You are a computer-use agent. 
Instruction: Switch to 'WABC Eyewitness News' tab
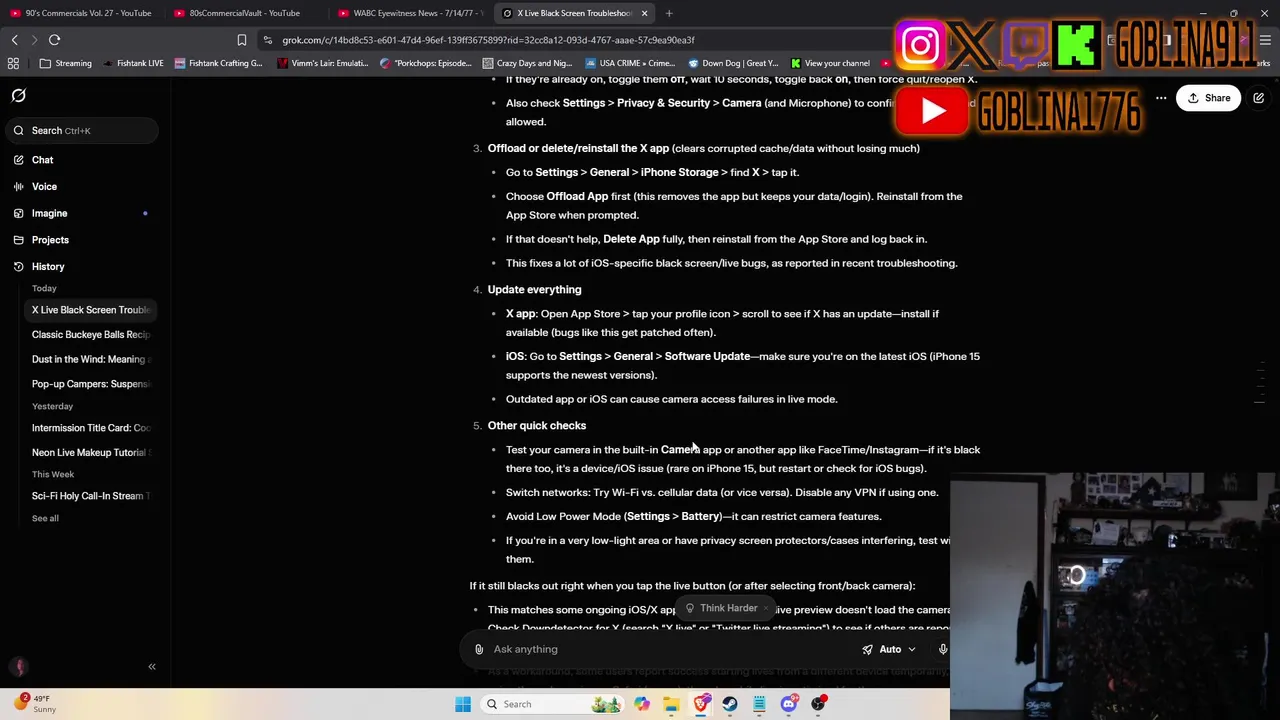click(x=410, y=13)
